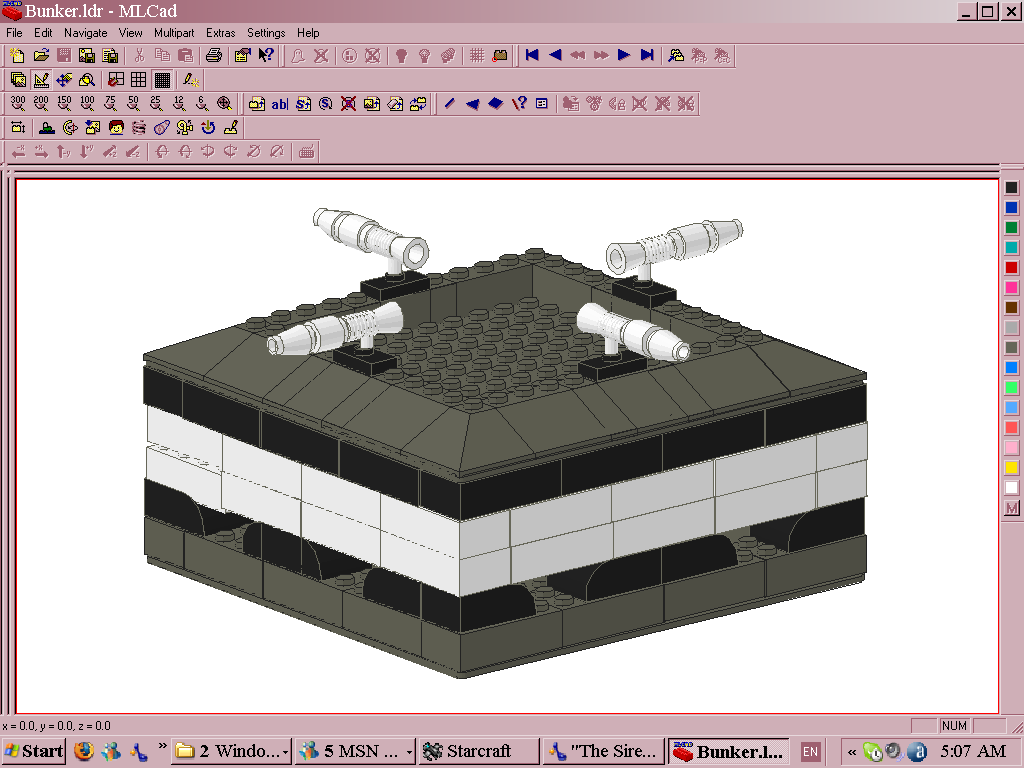Click the EN language indicator

tap(810, 752)
